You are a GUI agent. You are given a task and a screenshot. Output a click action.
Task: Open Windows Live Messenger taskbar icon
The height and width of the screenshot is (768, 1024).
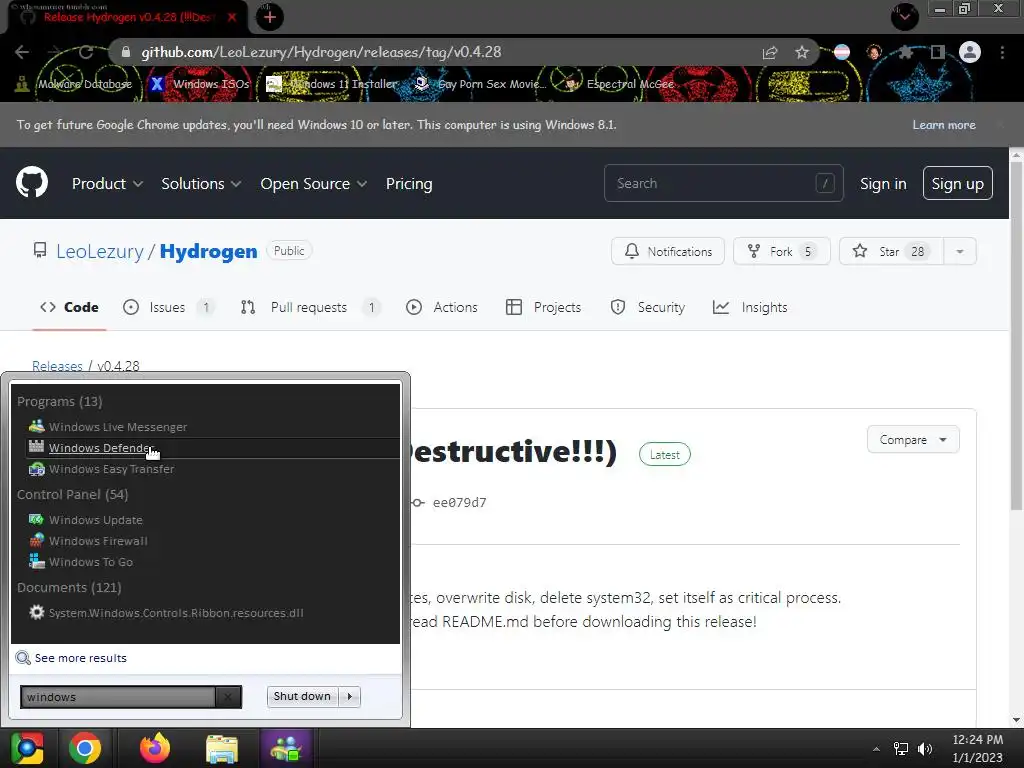coord(285,748)
